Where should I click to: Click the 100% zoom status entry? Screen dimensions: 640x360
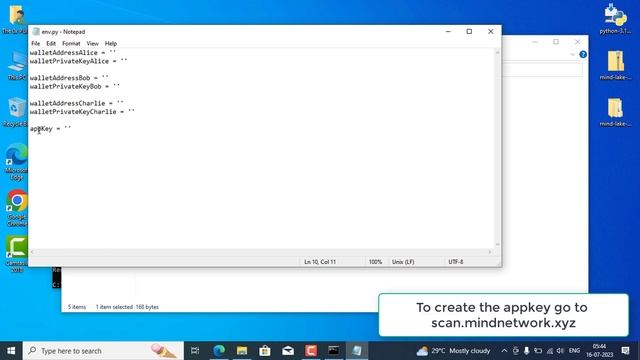click(x=376, y=262)
